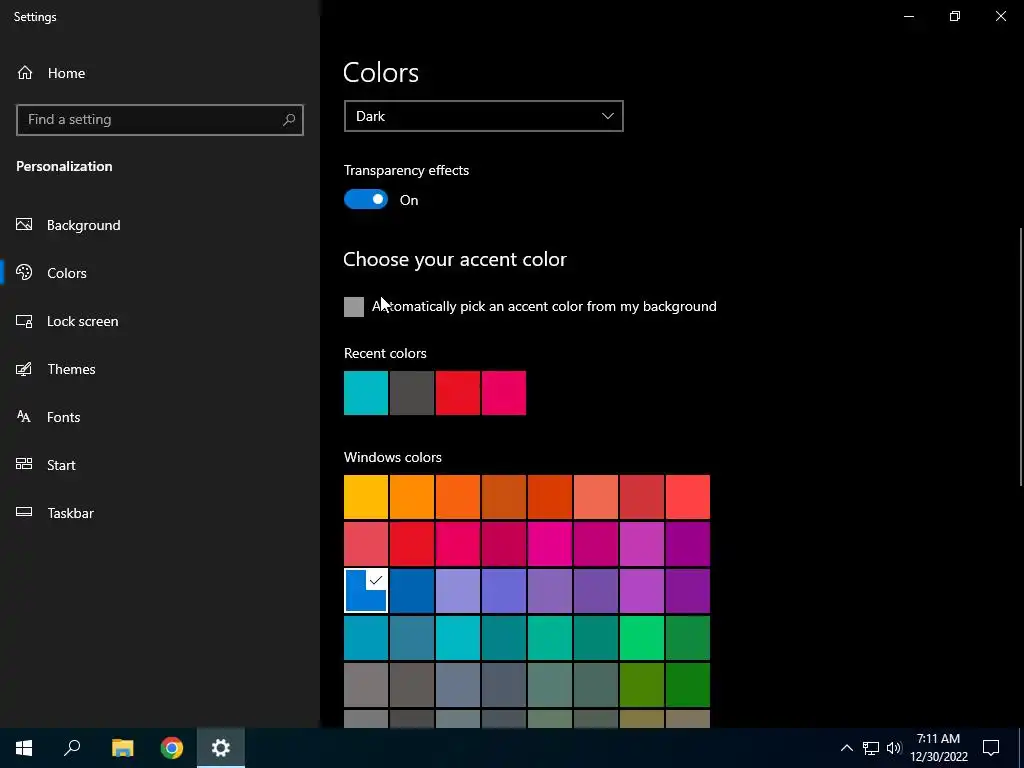Minimize the Settings window
Viewport: 1024px width, 768px height.
(908, 16)
